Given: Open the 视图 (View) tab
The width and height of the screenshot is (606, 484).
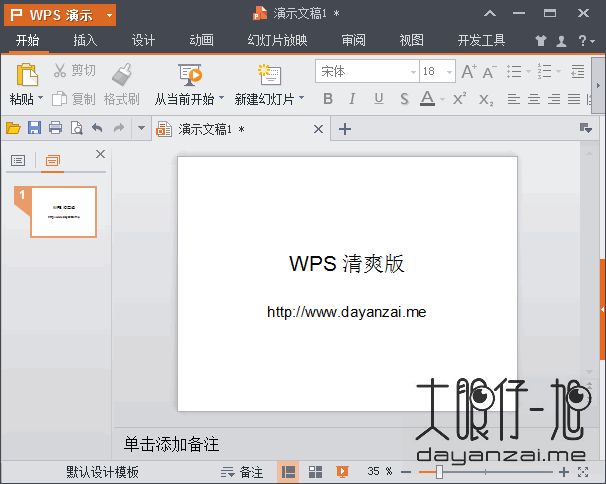Looking at the screenshot, I should tap(411, 40).
